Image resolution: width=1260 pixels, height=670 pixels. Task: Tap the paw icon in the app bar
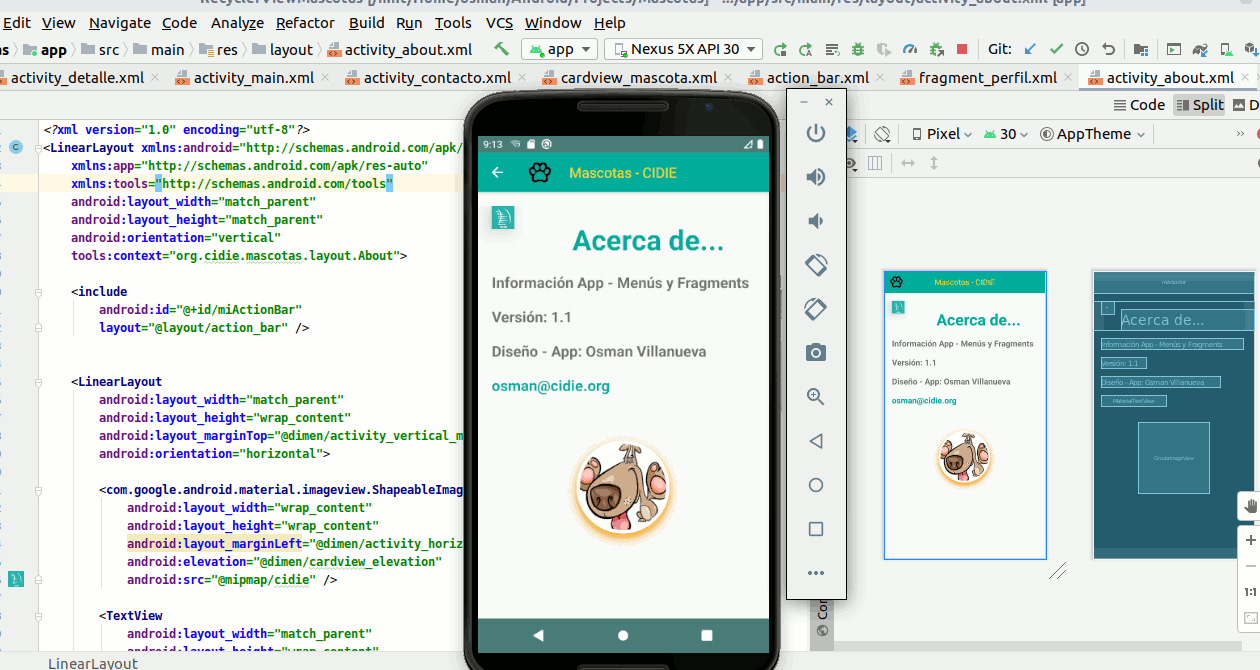[540, 173]
